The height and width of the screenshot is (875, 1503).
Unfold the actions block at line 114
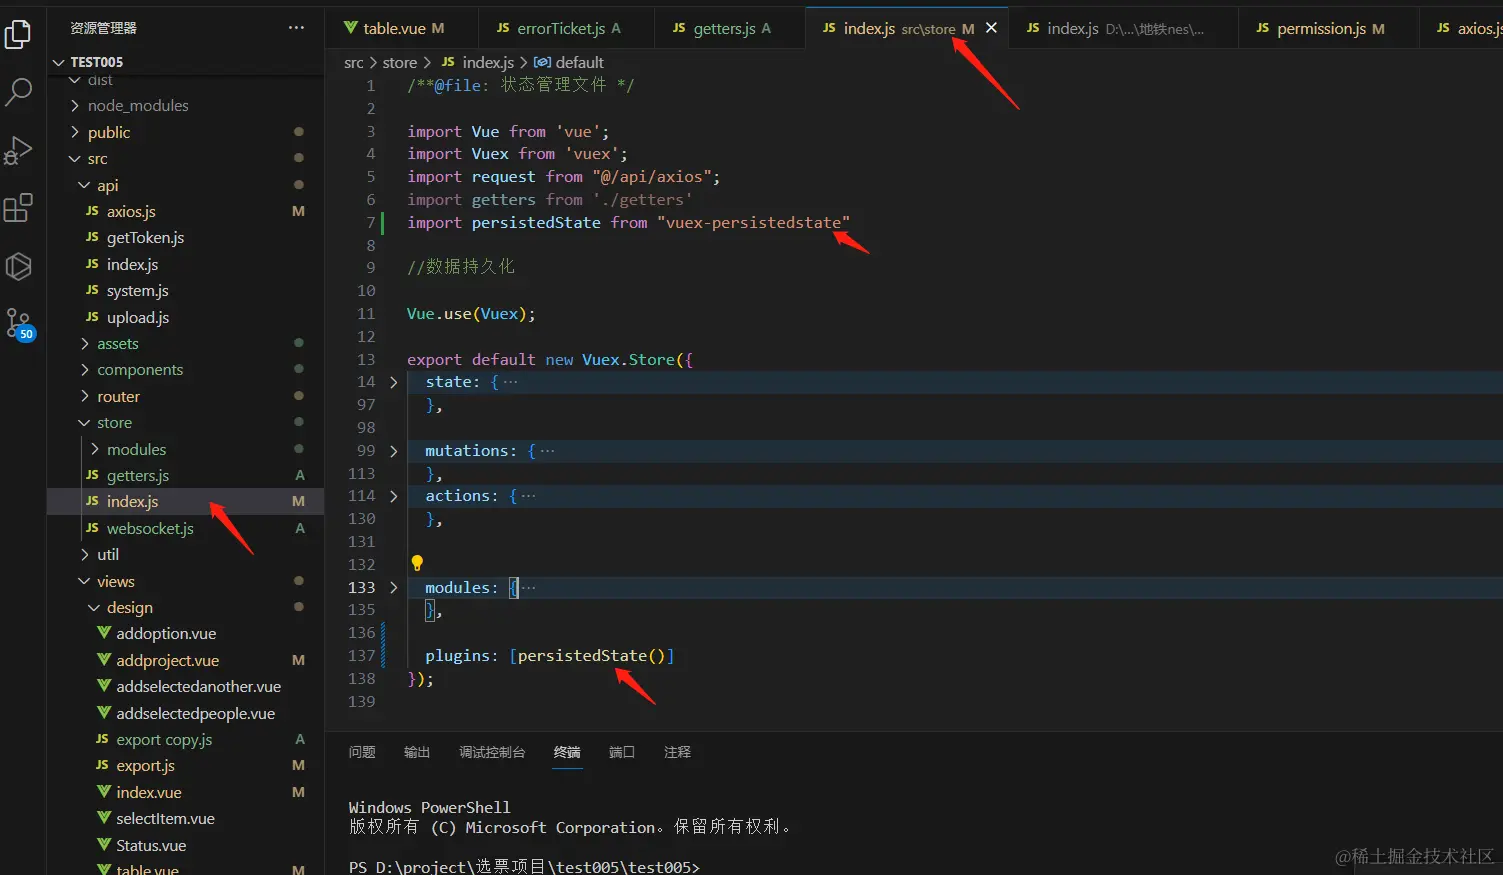[394, 496]
